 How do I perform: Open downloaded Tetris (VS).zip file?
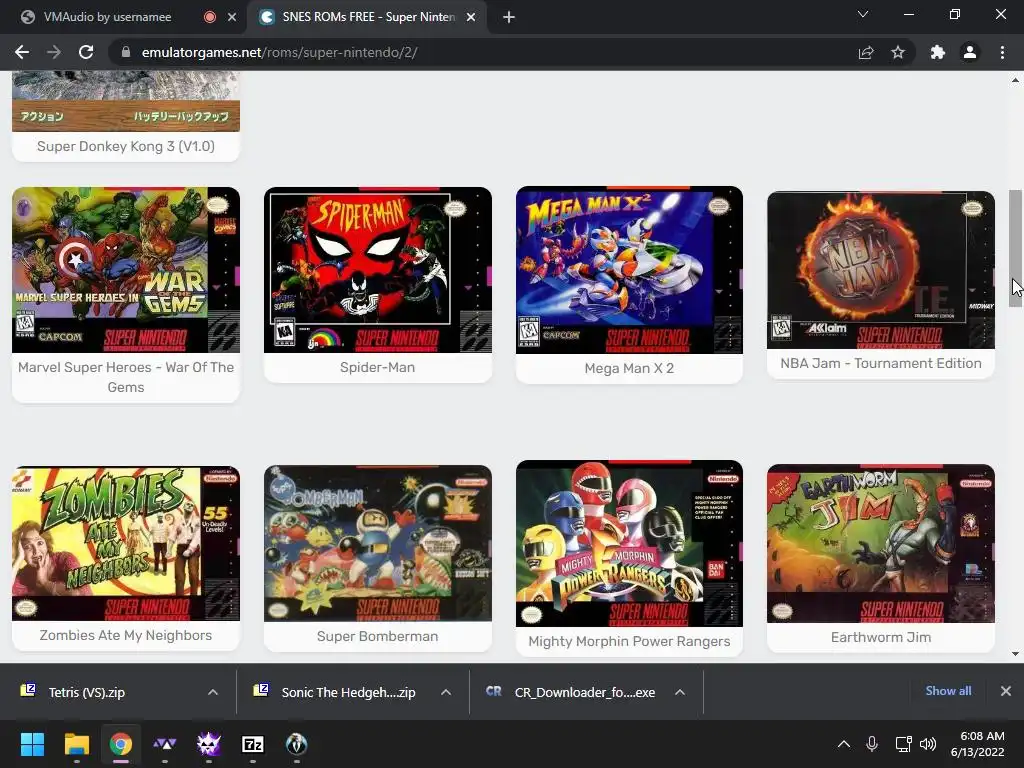[x=87, y=692]
